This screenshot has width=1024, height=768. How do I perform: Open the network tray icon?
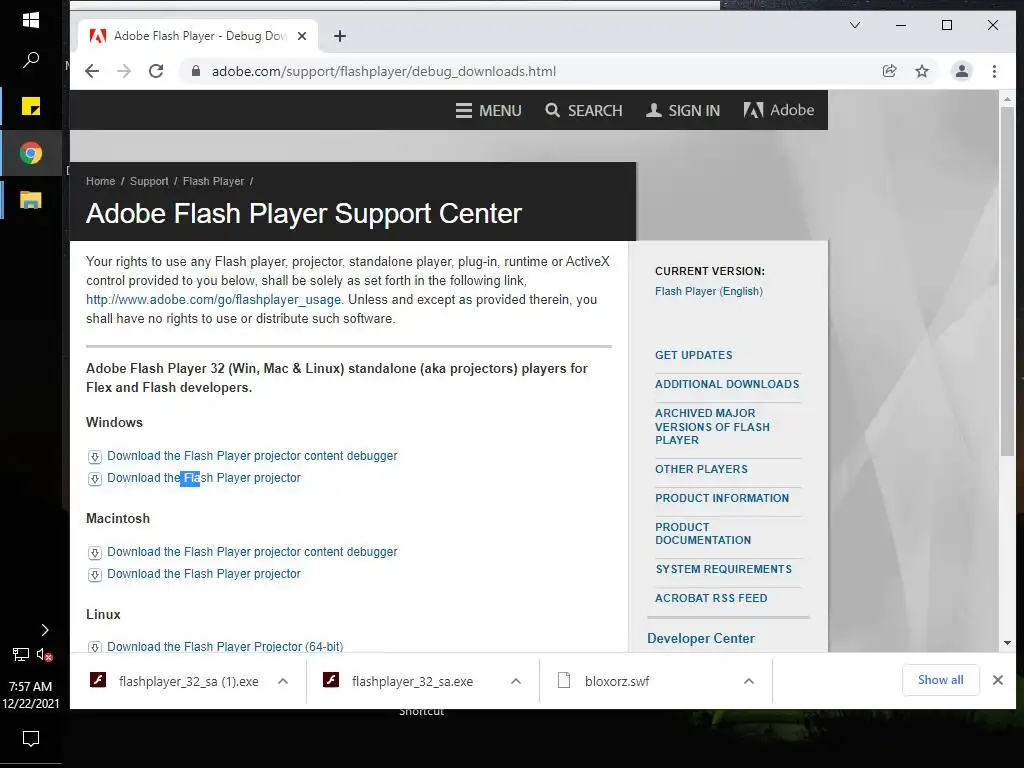[x=21, y=654]
